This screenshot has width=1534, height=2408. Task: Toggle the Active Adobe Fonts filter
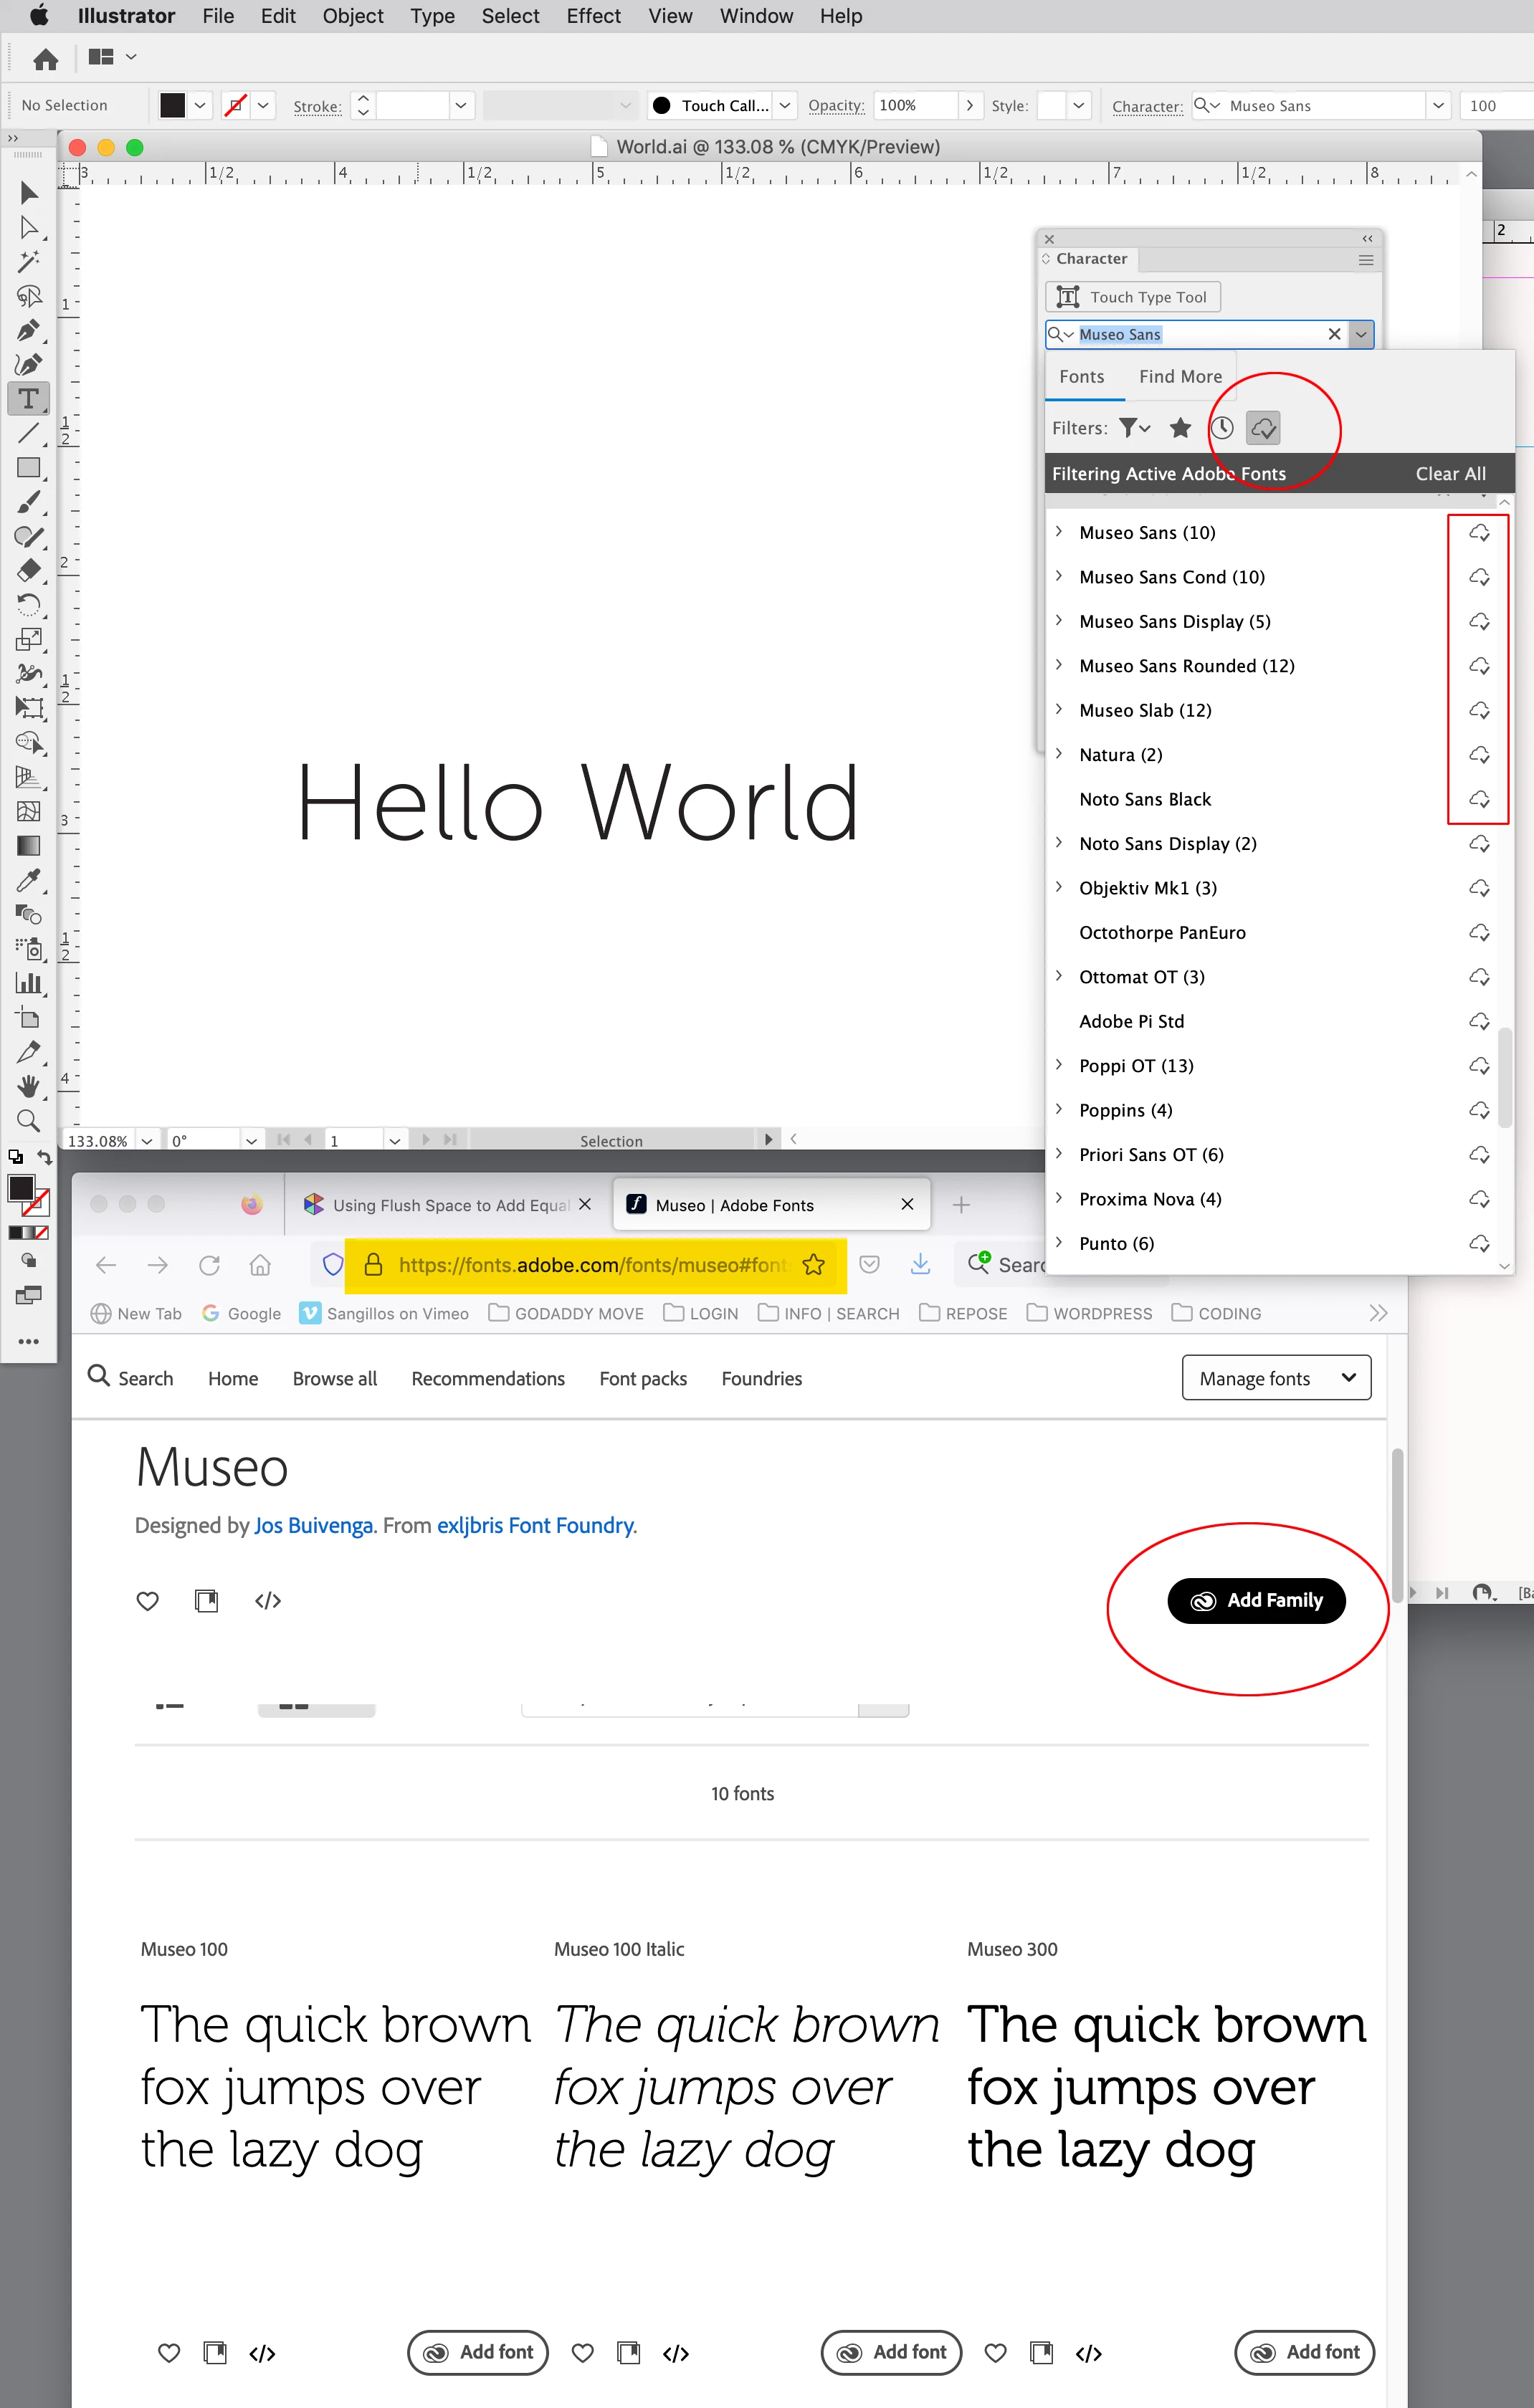[x=1263, y=428]
